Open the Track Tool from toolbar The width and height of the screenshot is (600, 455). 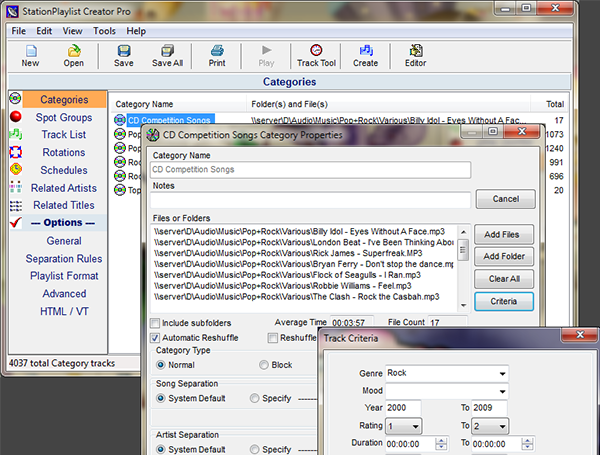(316, 56)
